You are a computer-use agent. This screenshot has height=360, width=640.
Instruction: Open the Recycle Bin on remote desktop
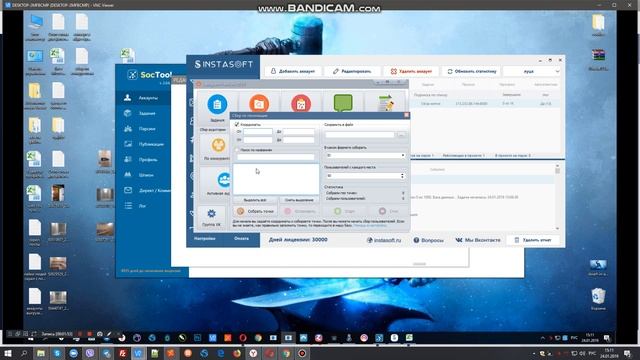pyautogui.click(x=598, y=299)
